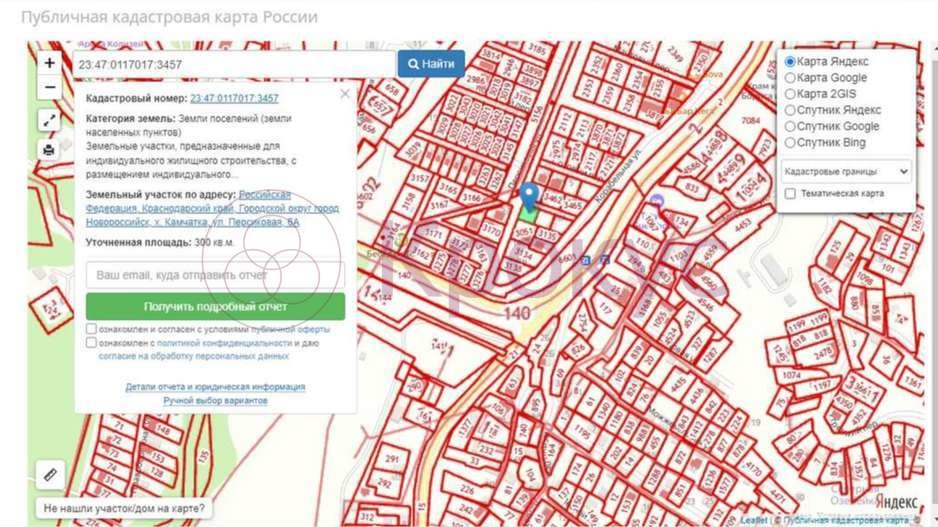938x527 pixels.
Task: Open the публичной оферты link
Action: (x=290, y=329)
